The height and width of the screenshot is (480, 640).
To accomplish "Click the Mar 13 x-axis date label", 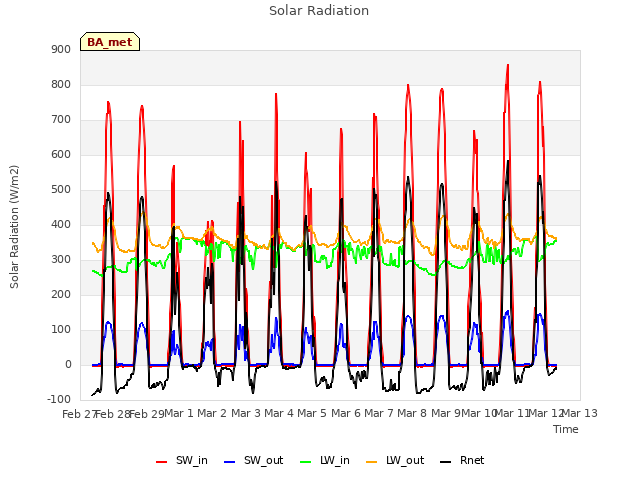I will pos(580,413).
